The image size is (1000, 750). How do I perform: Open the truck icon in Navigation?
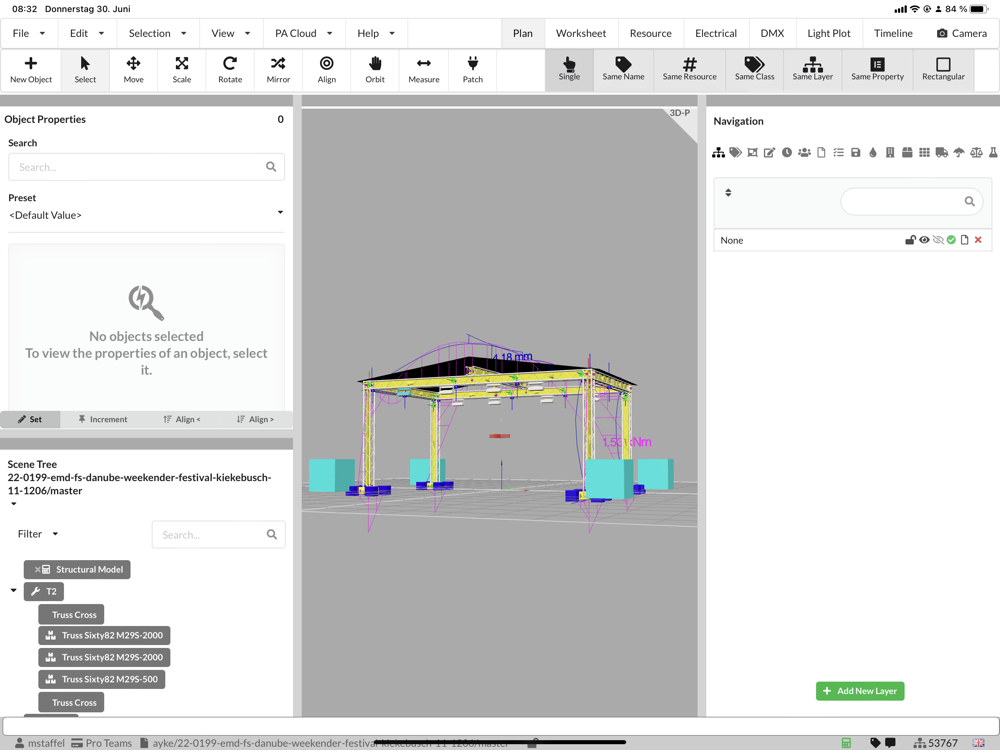[941, 152]
